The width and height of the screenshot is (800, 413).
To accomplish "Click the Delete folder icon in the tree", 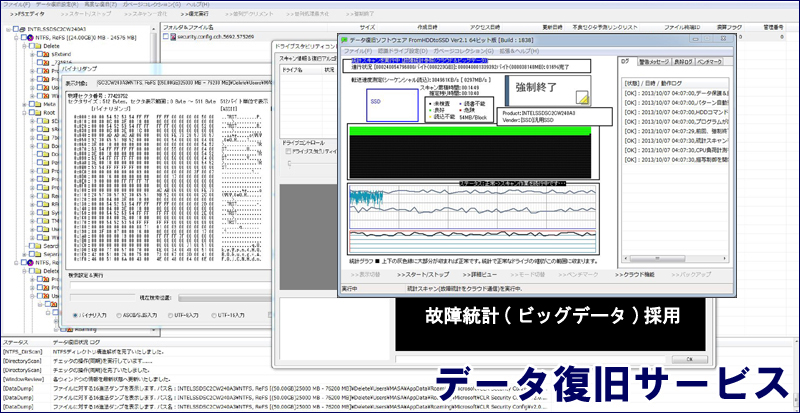I will point(39,45).
